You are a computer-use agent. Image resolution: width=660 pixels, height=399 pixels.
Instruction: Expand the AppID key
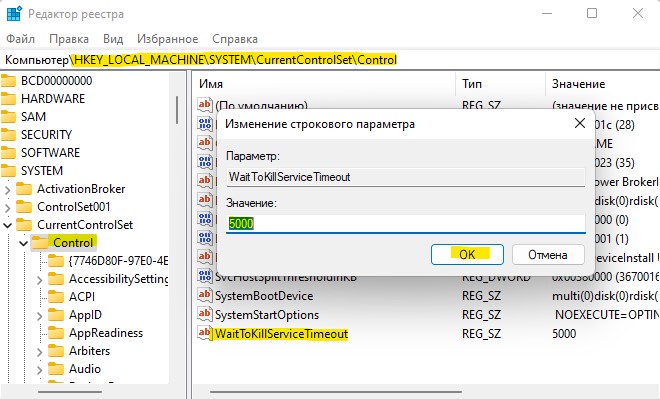[40, 316]
